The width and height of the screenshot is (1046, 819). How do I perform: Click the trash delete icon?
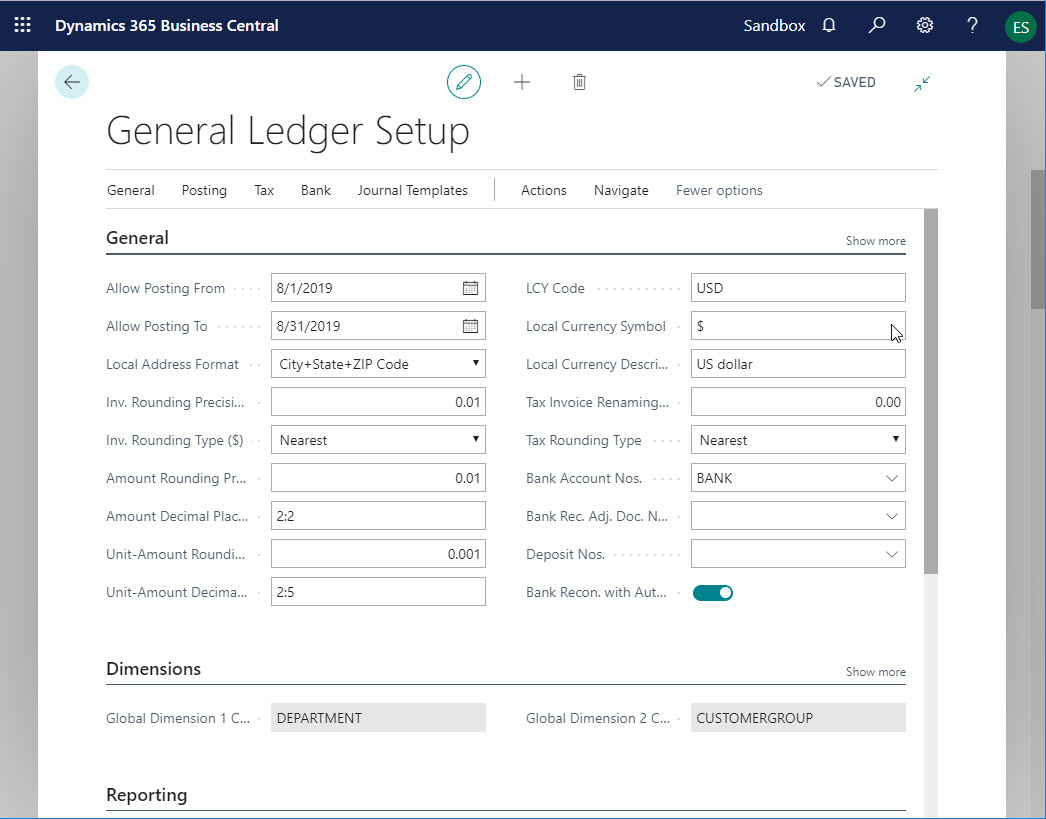tap(579, 82)
